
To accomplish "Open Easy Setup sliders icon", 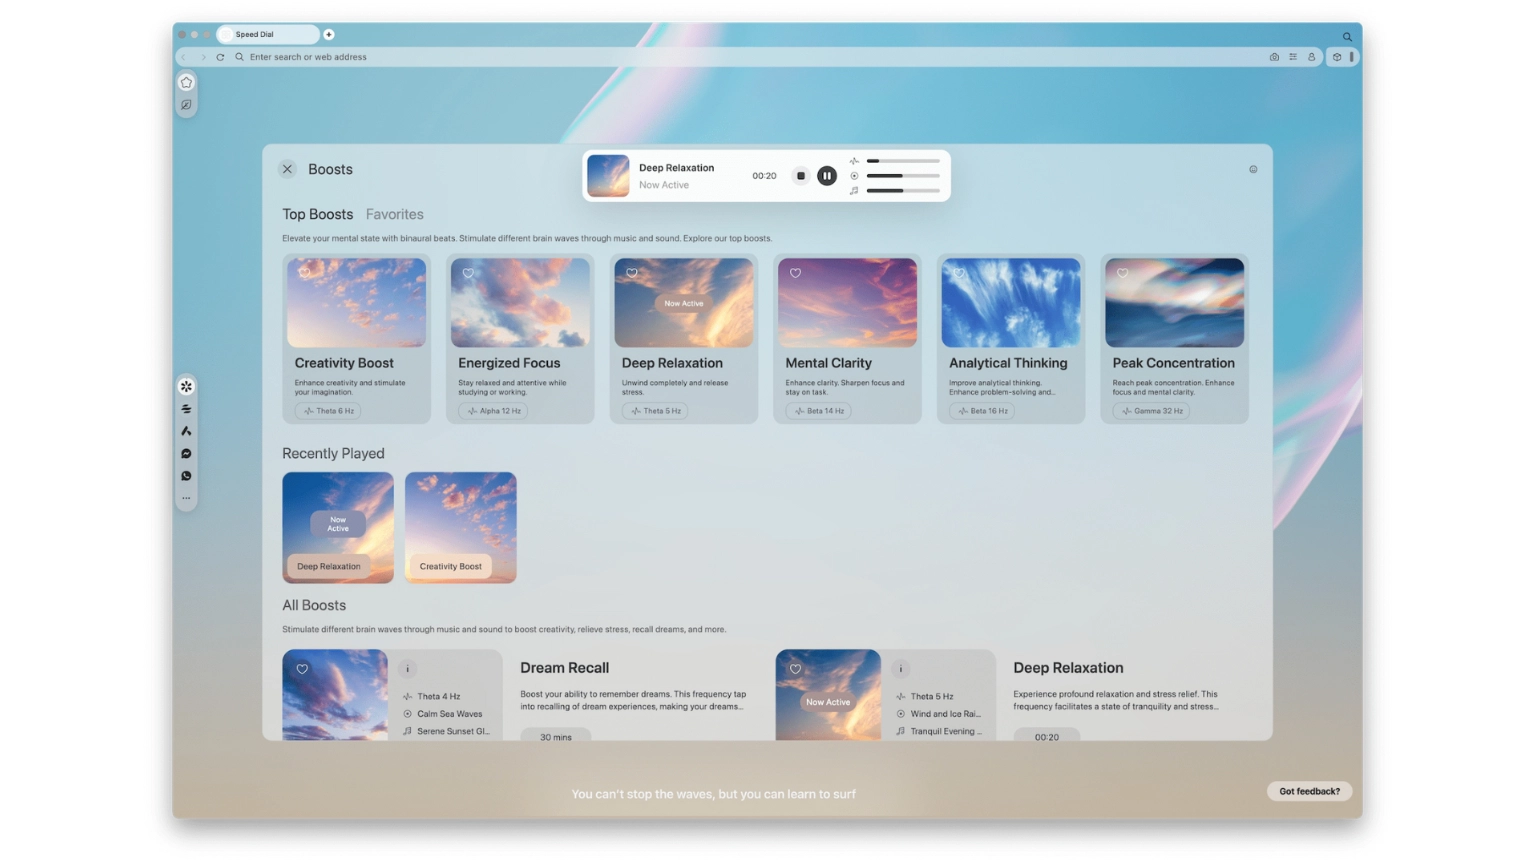I will [x=1293, y=57].
